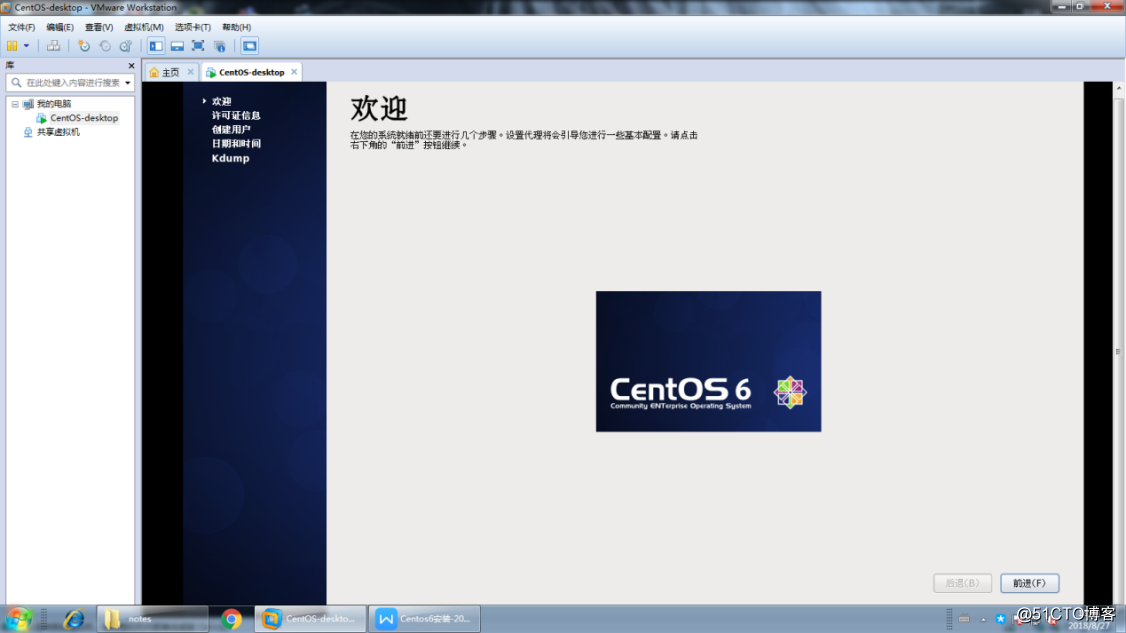Click the 欢迎 page heading

pyautogui.click(x=379, y=109)
